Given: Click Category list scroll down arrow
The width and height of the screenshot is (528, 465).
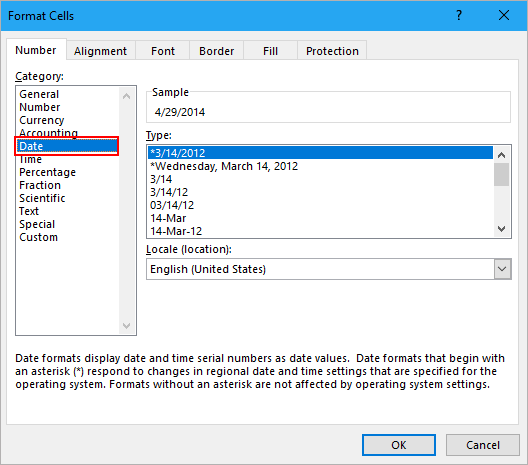Looking at the screenshot, I should click(127, 326).
